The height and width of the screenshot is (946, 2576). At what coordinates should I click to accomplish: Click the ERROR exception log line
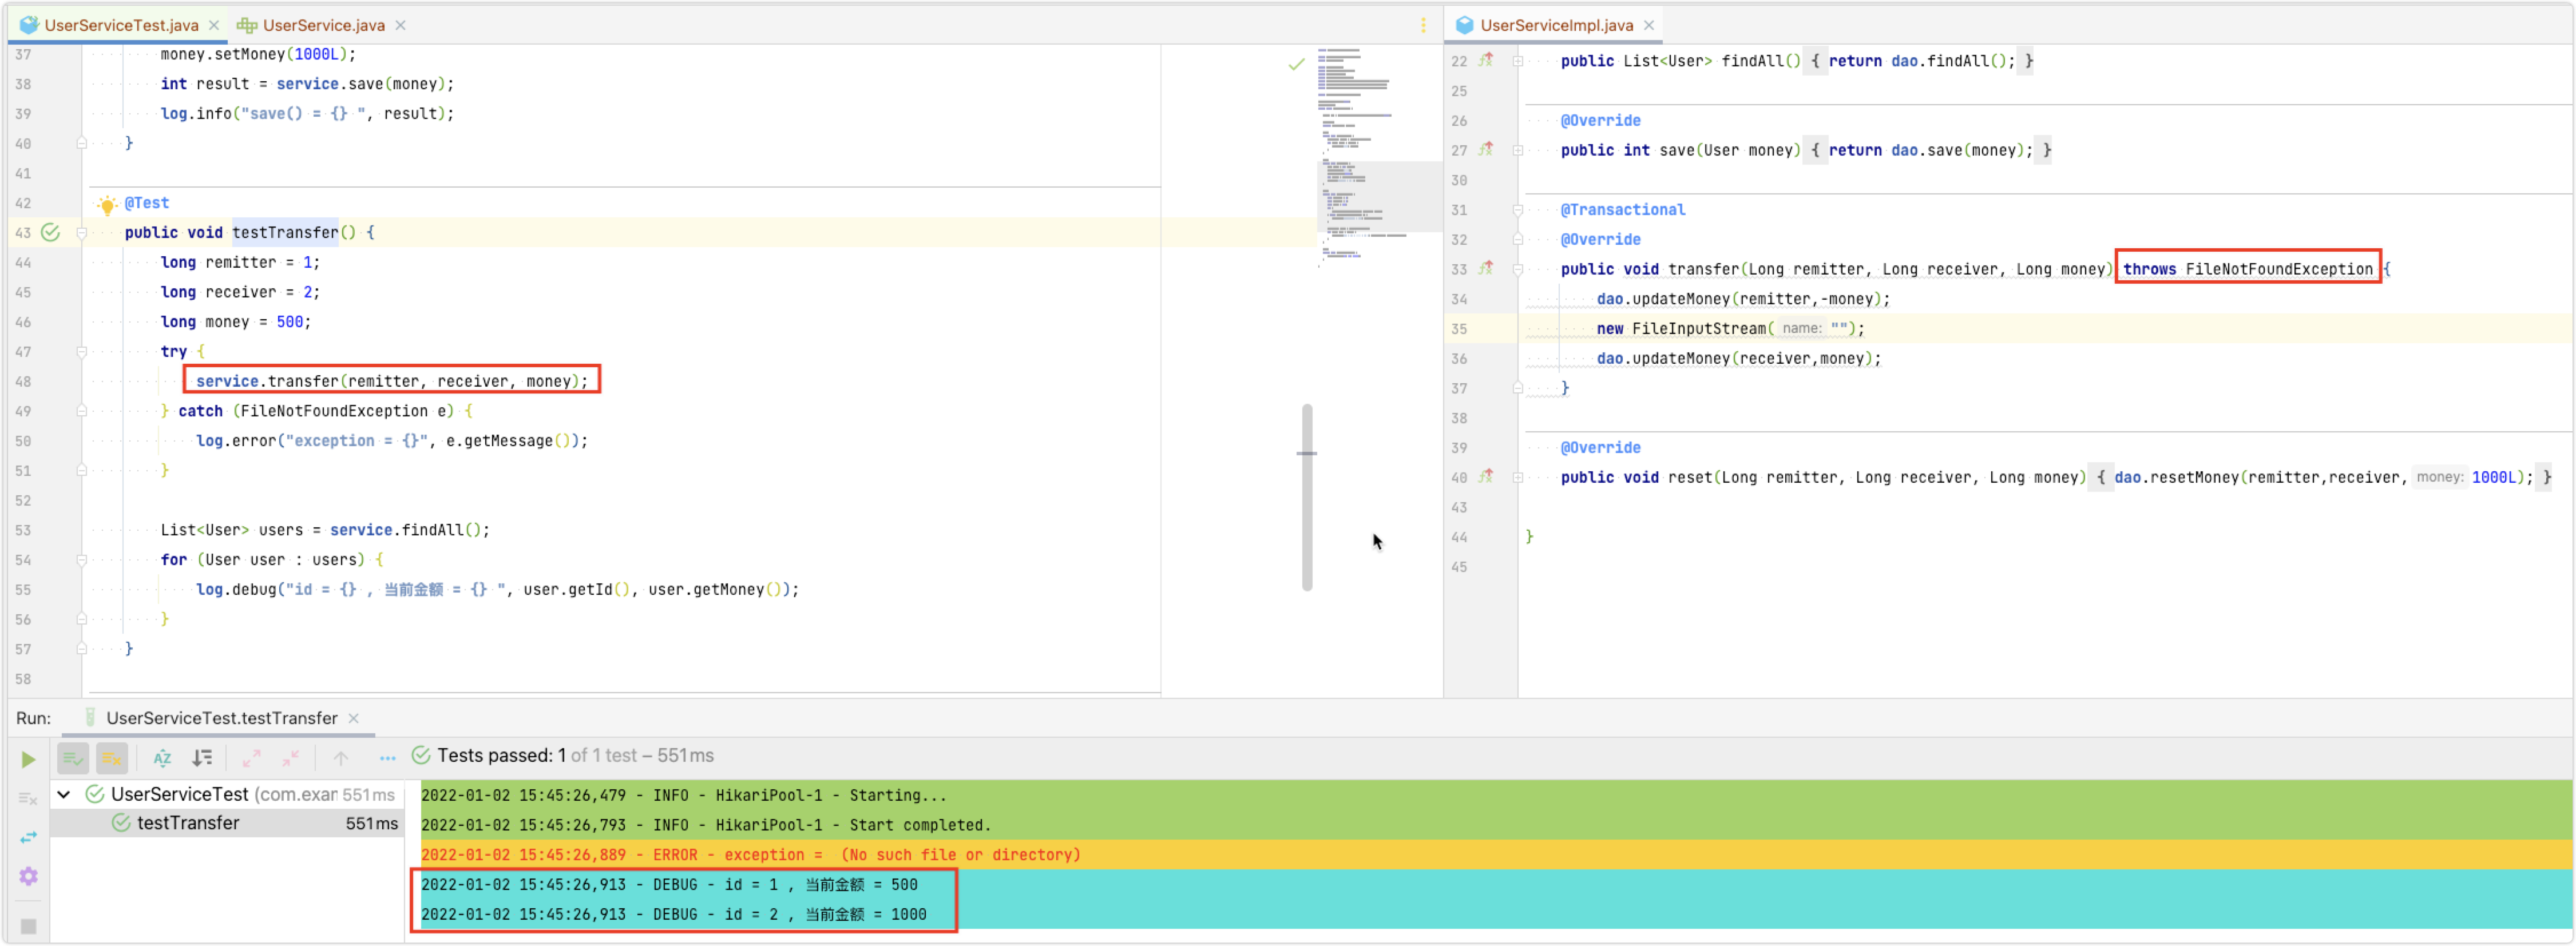point(750,855)
